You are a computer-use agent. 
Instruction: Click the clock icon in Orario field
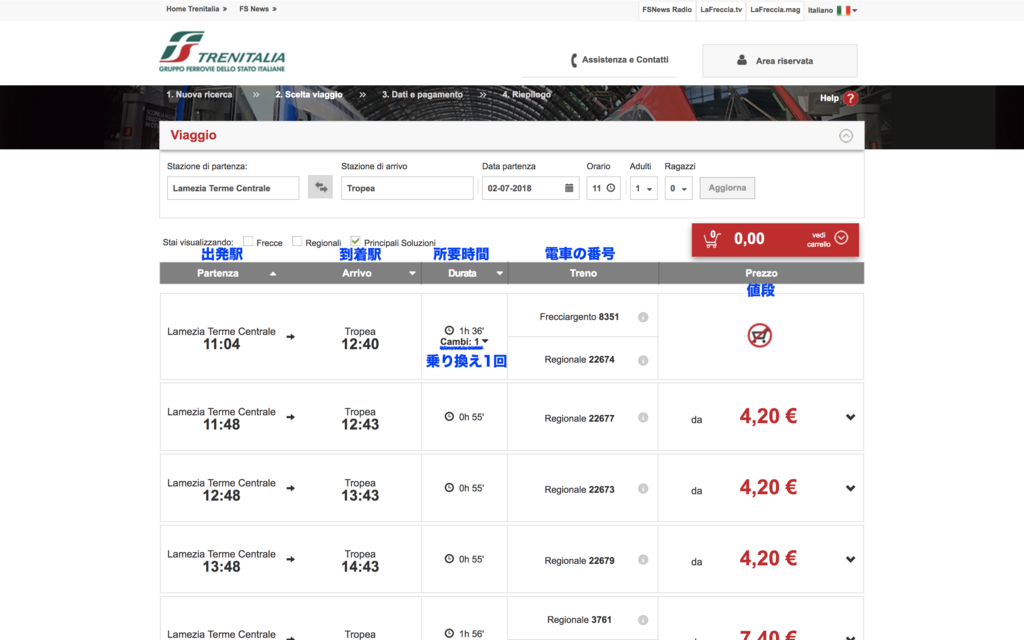pos(611,188)
